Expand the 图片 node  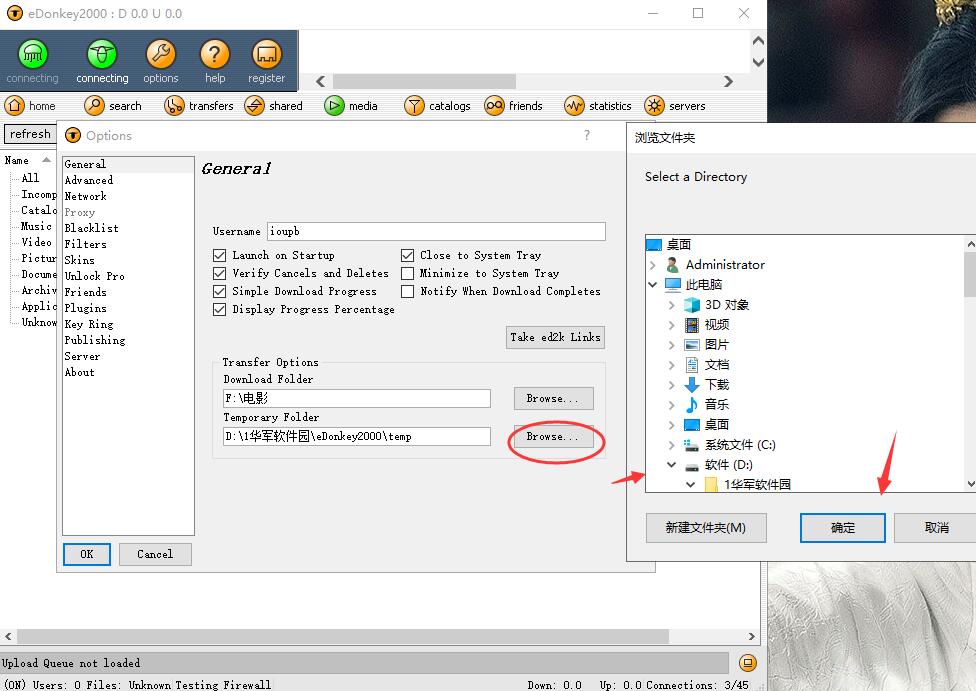[671, 344]
